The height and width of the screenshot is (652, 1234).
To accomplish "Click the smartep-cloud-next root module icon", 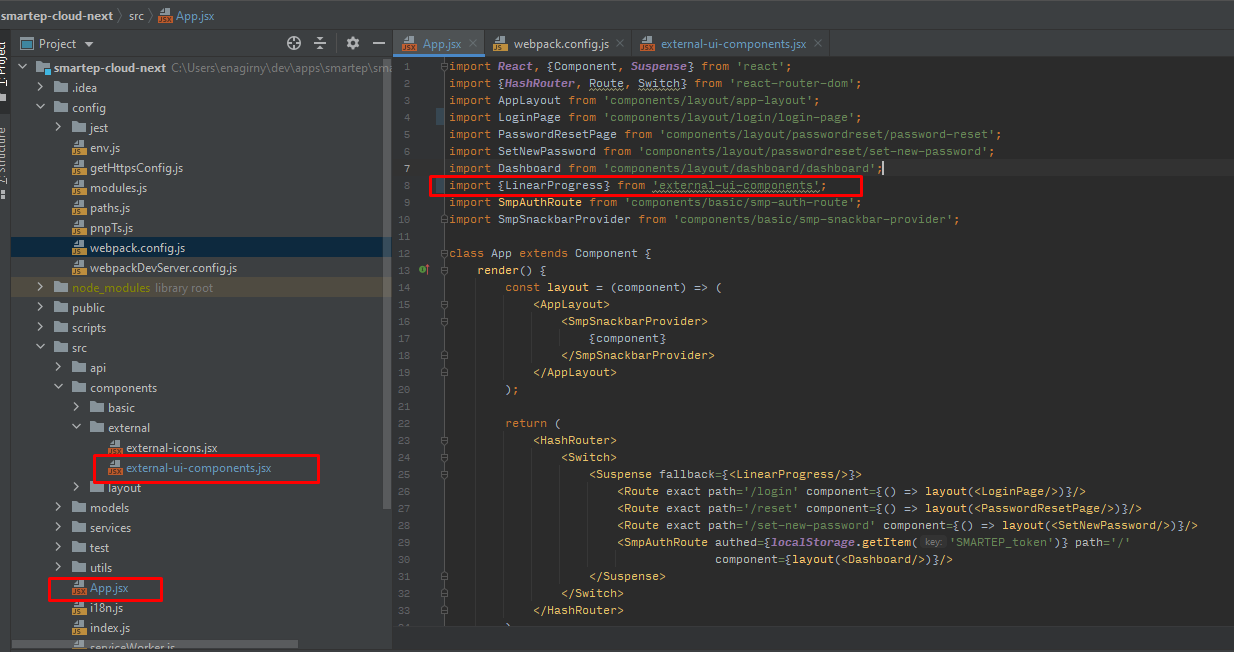I will (42, 68).
